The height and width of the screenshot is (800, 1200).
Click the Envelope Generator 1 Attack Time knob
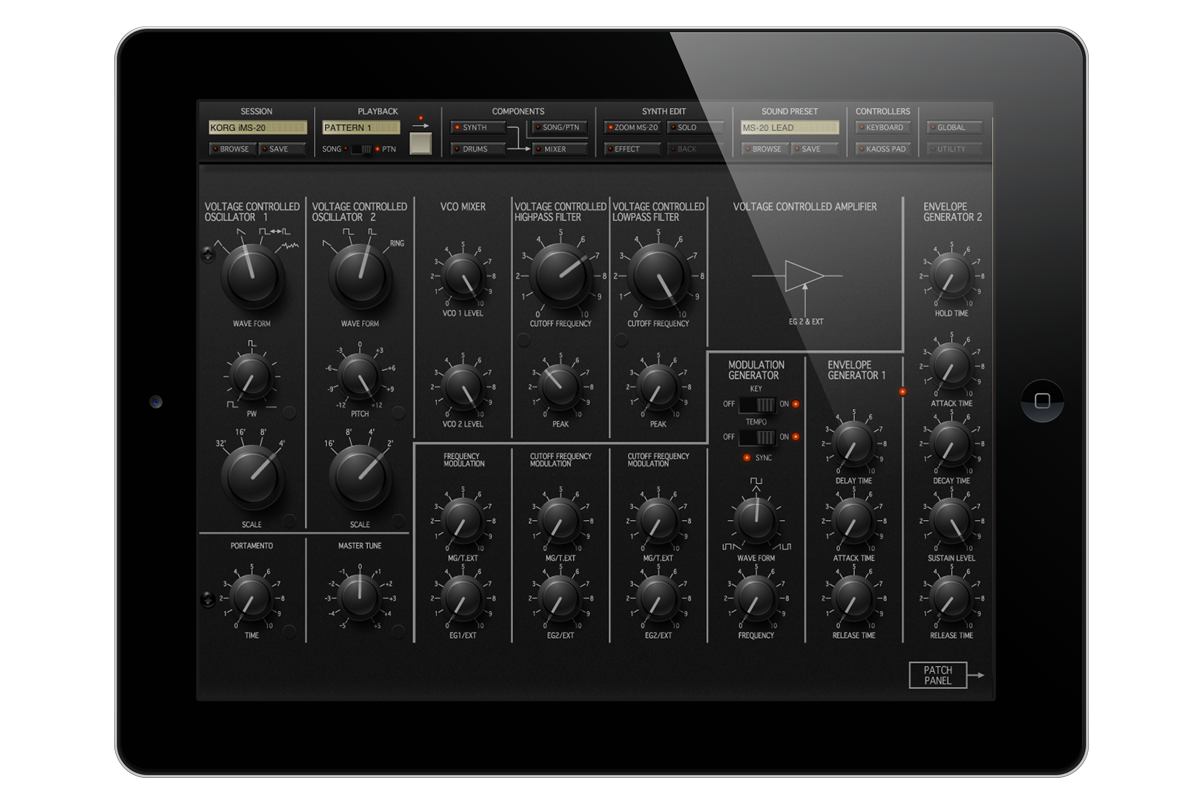[x=853, y=519]
